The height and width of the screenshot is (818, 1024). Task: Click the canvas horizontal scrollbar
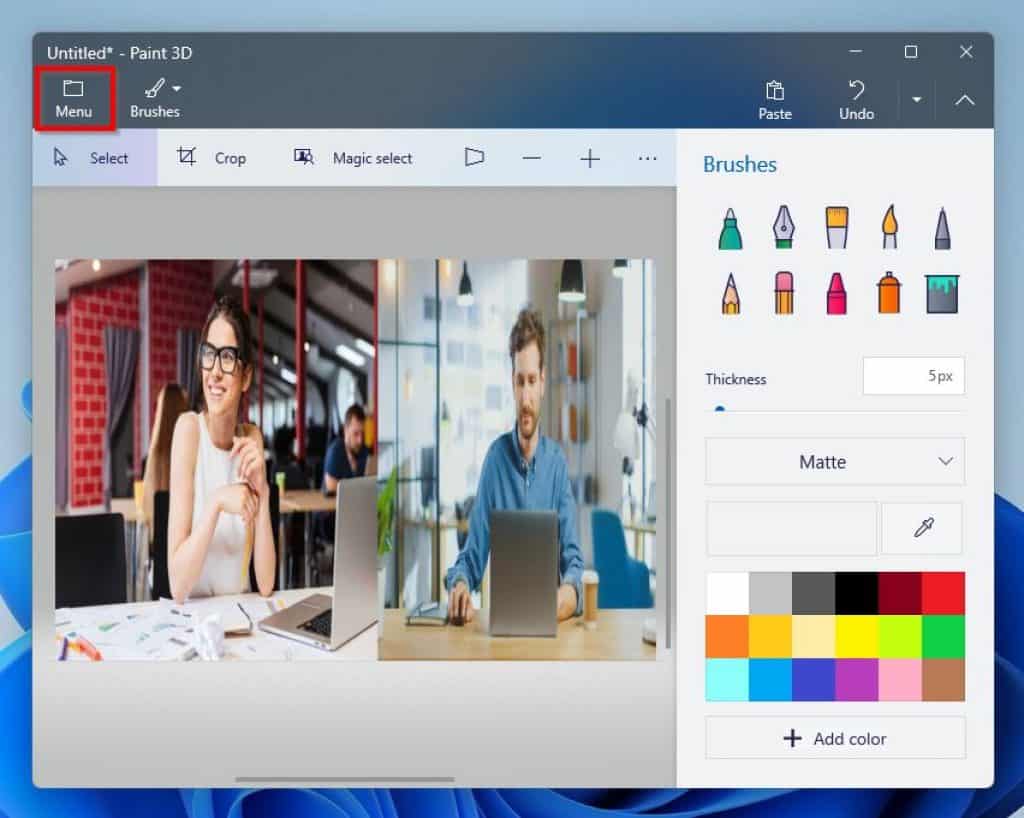(345, 779)
